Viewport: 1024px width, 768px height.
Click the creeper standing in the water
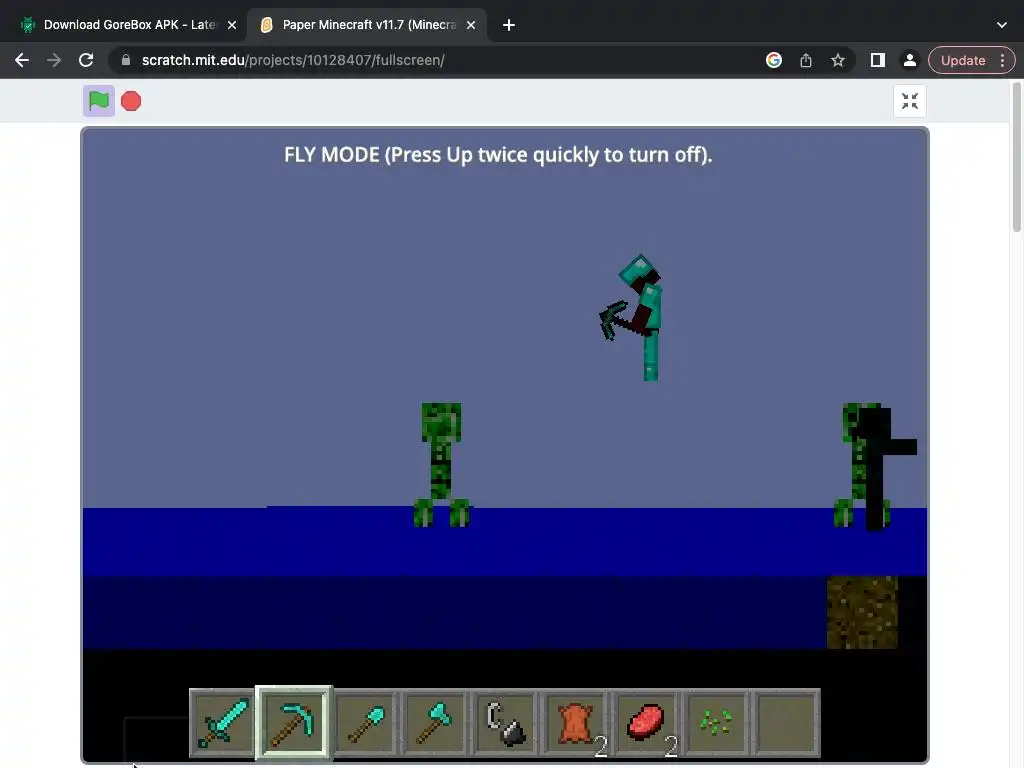(441, 464)
